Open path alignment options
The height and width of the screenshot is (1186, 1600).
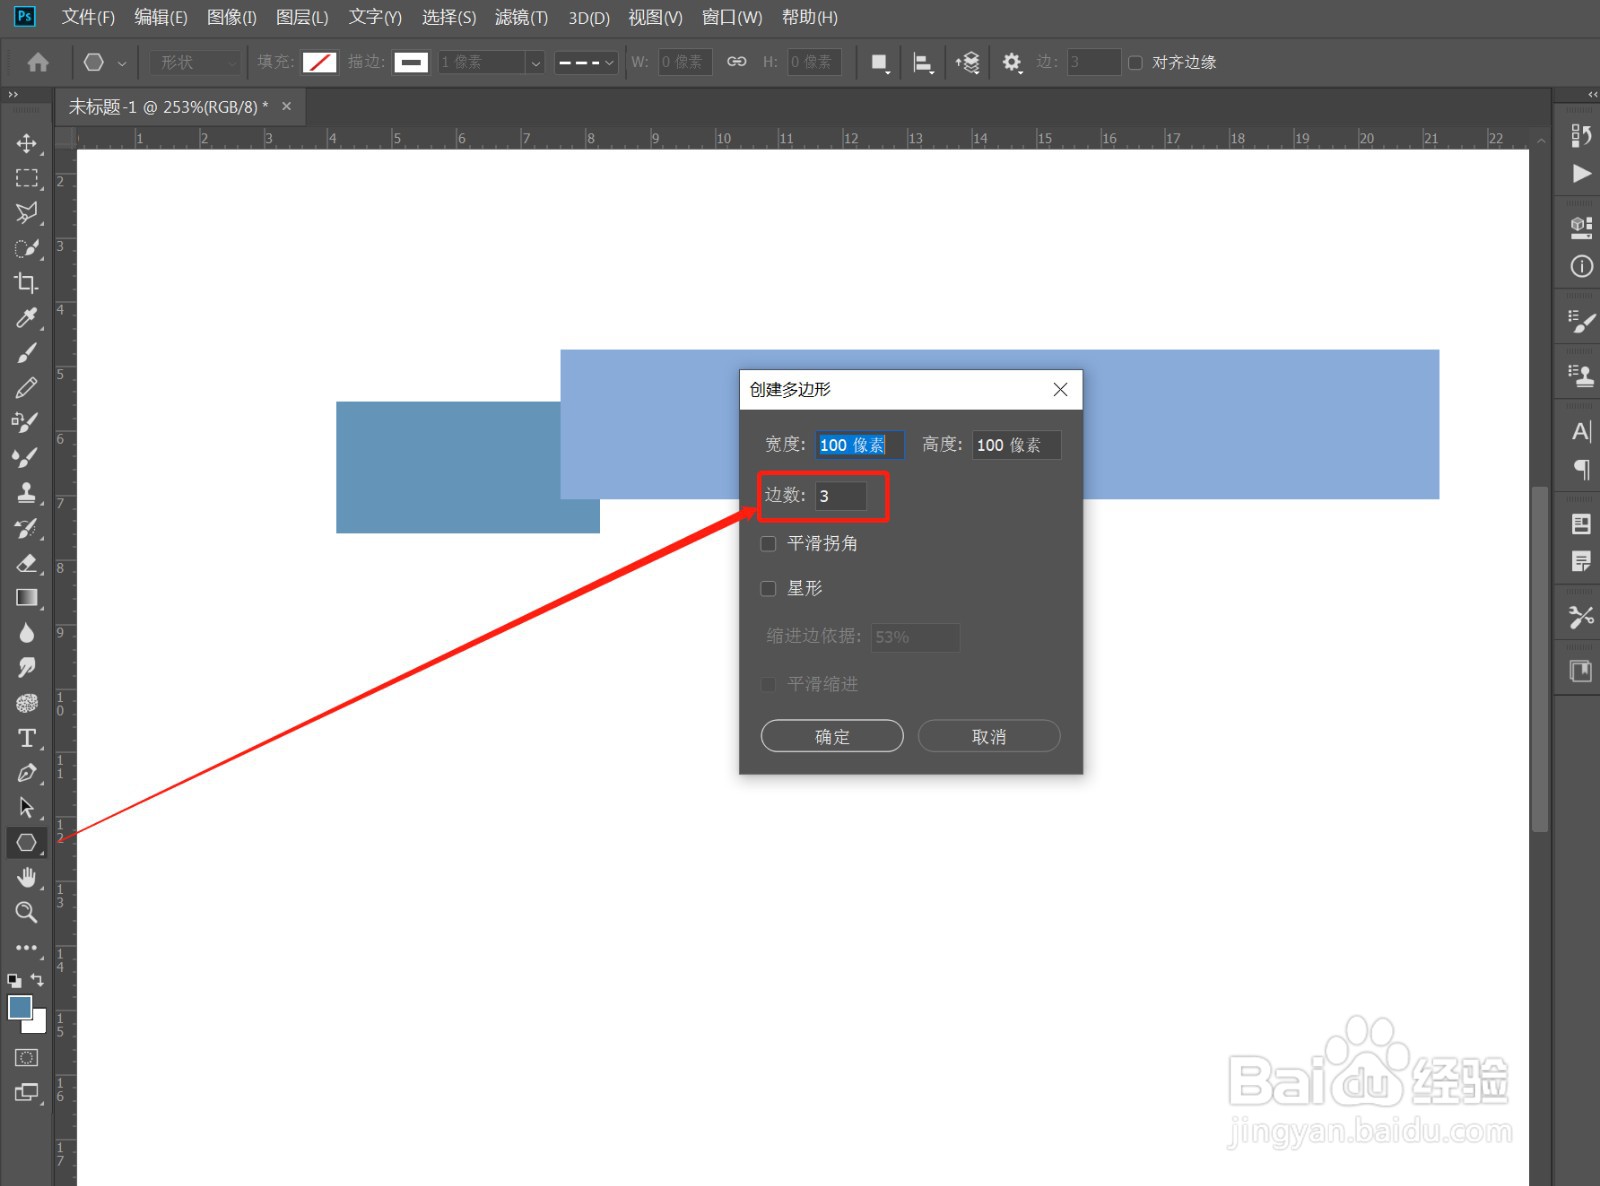pos(923,62)
